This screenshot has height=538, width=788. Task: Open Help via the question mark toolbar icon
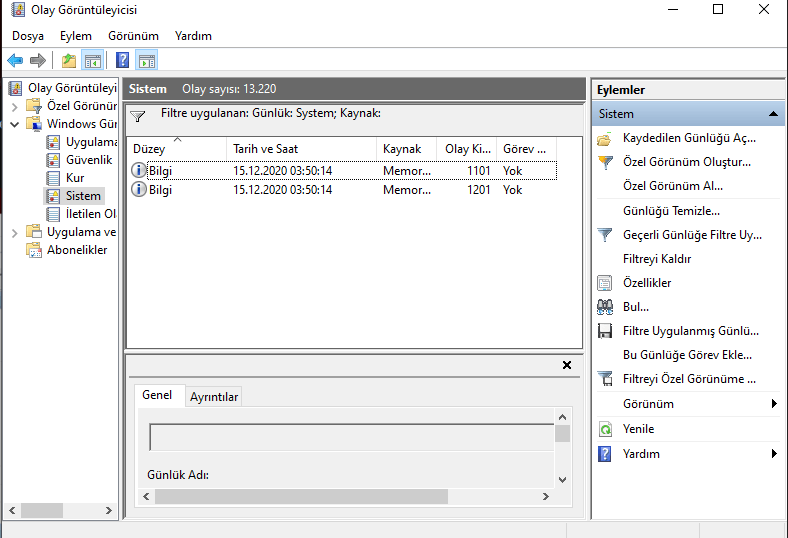(123, 60)
